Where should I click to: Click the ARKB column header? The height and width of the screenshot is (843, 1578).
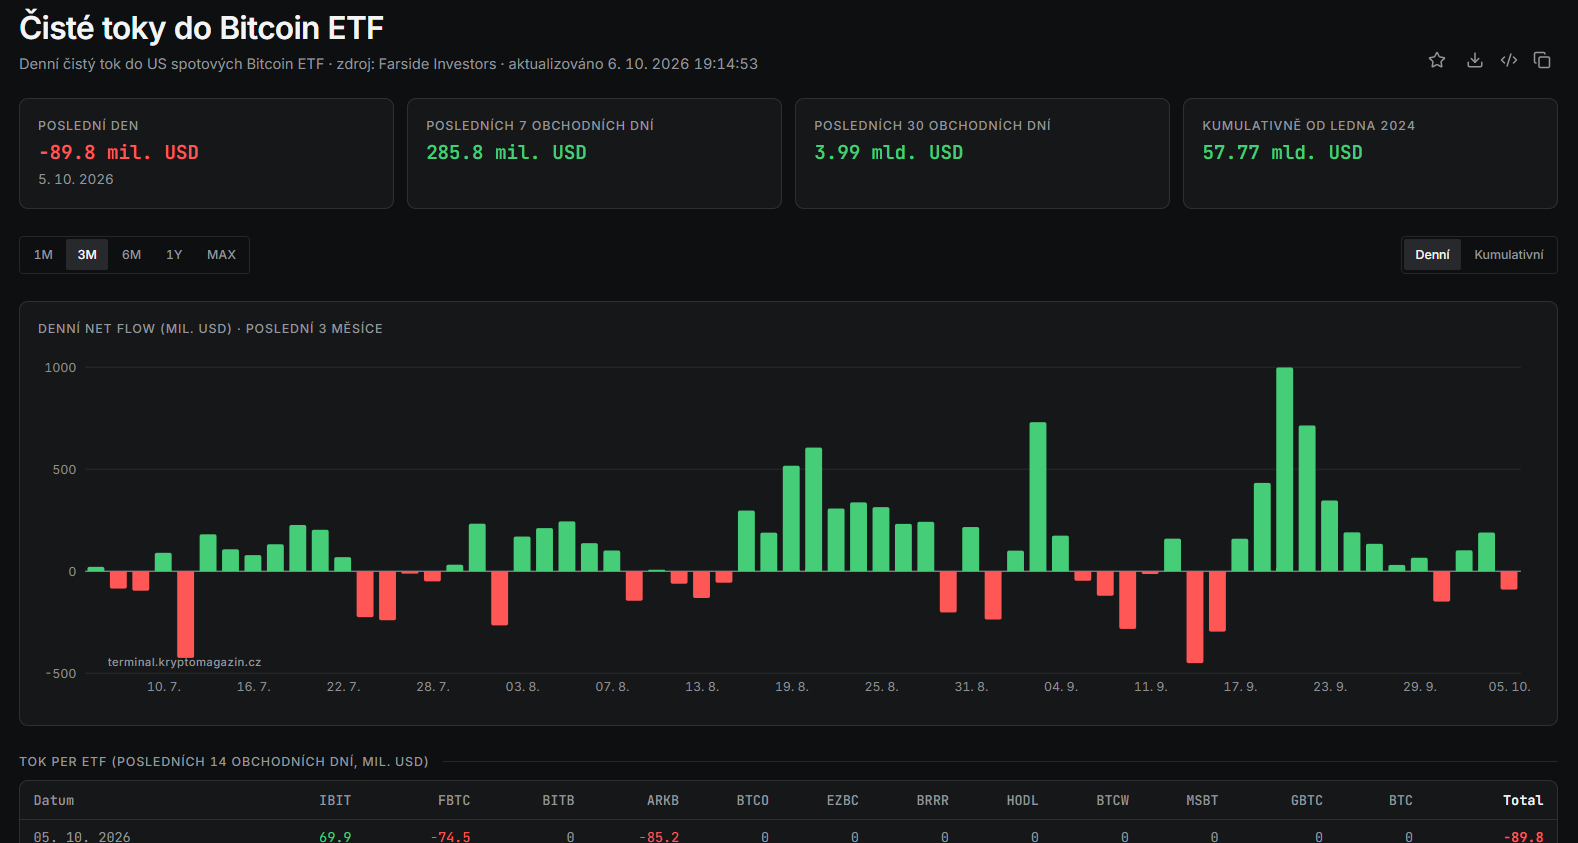pos(663,801)
